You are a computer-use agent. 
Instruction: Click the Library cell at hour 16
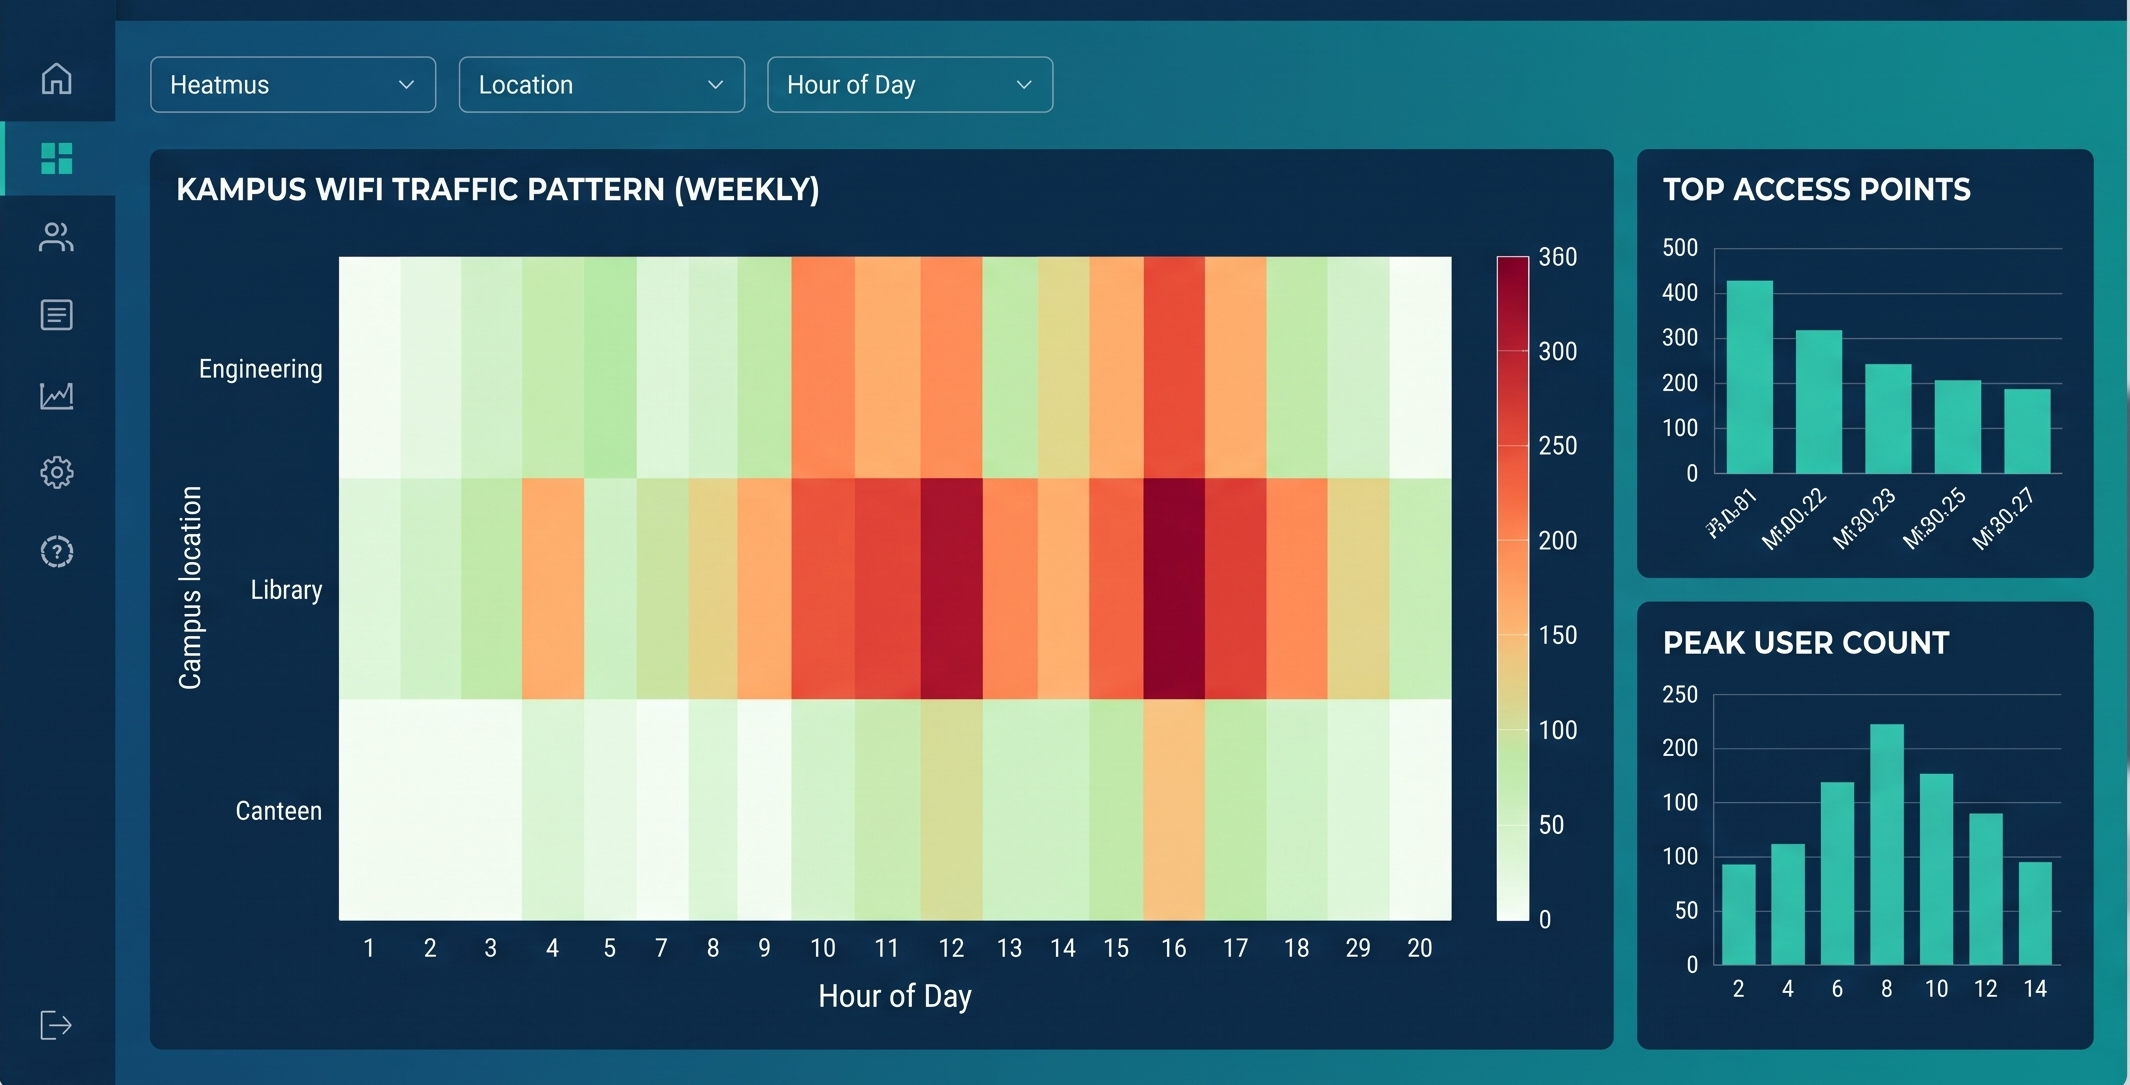point(1174,588)
